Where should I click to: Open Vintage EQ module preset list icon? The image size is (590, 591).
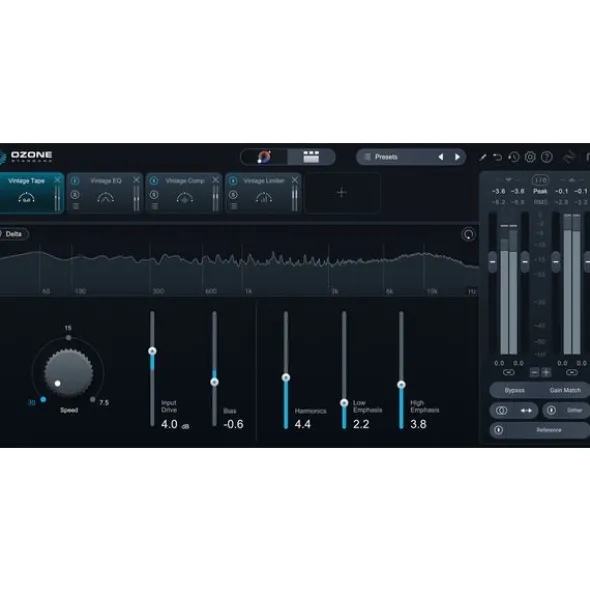75,206
